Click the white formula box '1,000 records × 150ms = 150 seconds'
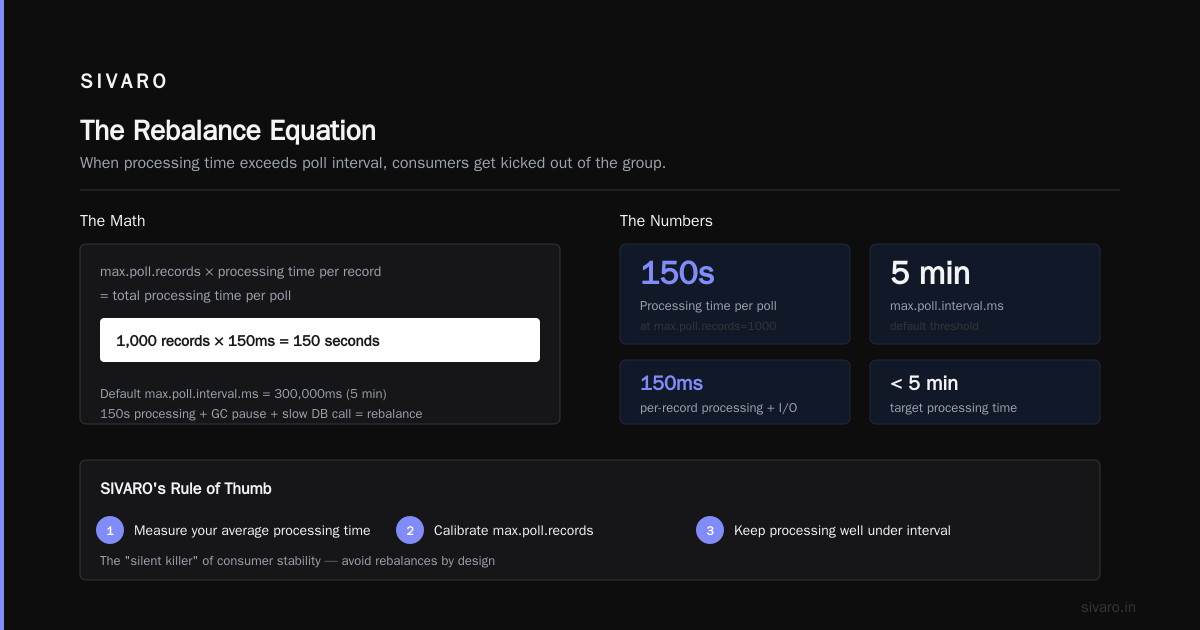 (x=320, y=340)
